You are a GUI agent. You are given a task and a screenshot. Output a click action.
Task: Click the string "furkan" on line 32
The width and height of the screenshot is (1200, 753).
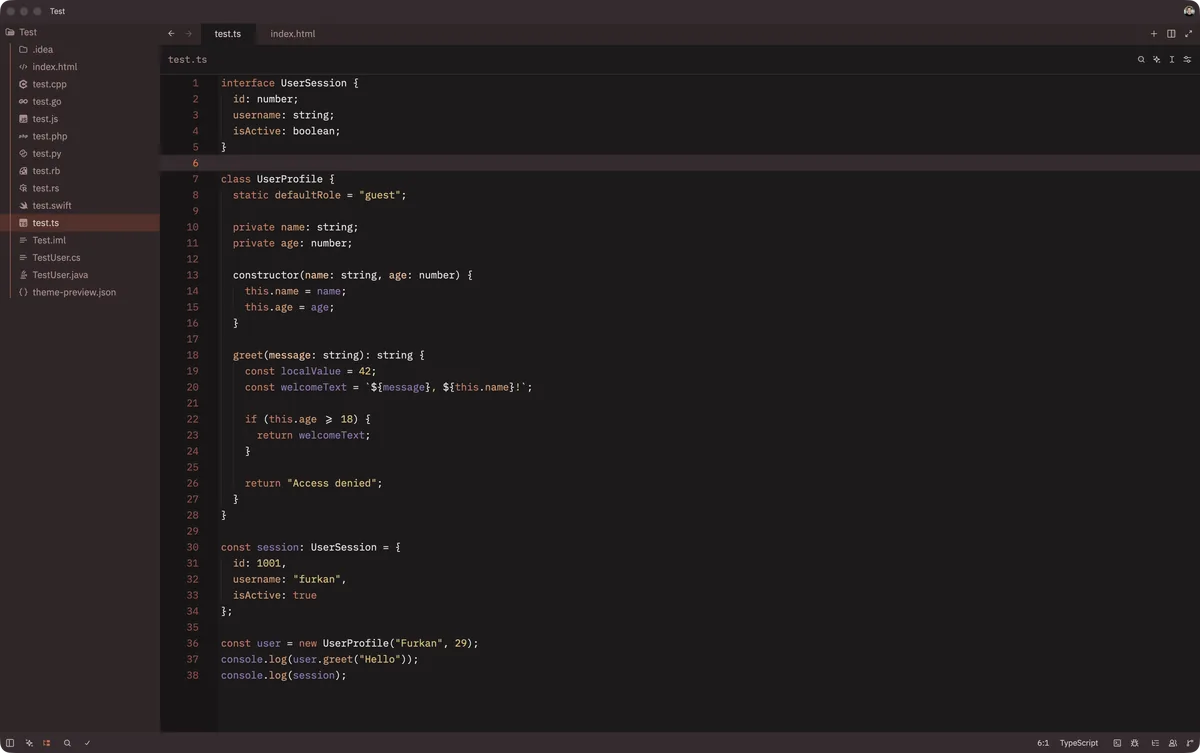(x=317, y=579)
